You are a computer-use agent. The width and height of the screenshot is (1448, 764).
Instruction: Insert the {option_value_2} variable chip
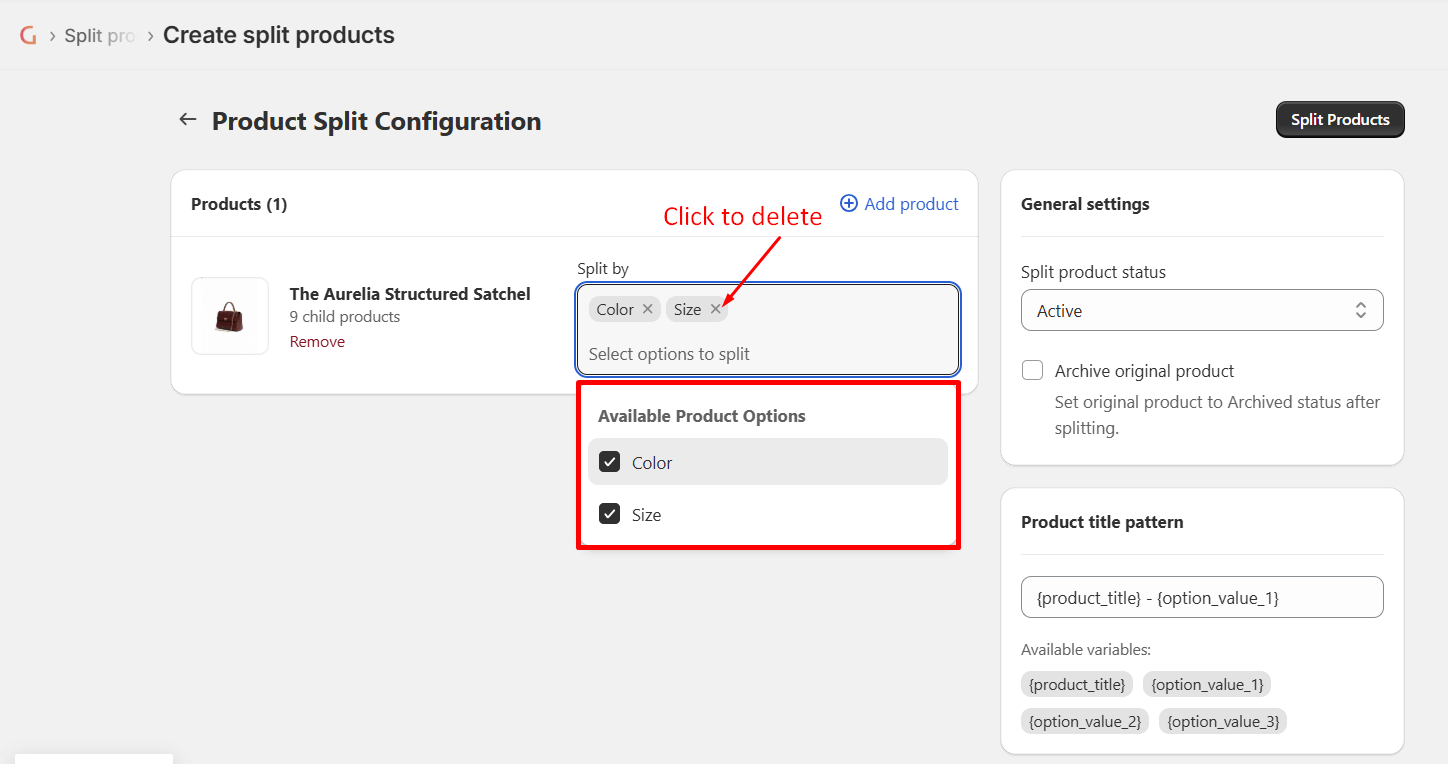pyautogui.click(x=1085, y=721)
